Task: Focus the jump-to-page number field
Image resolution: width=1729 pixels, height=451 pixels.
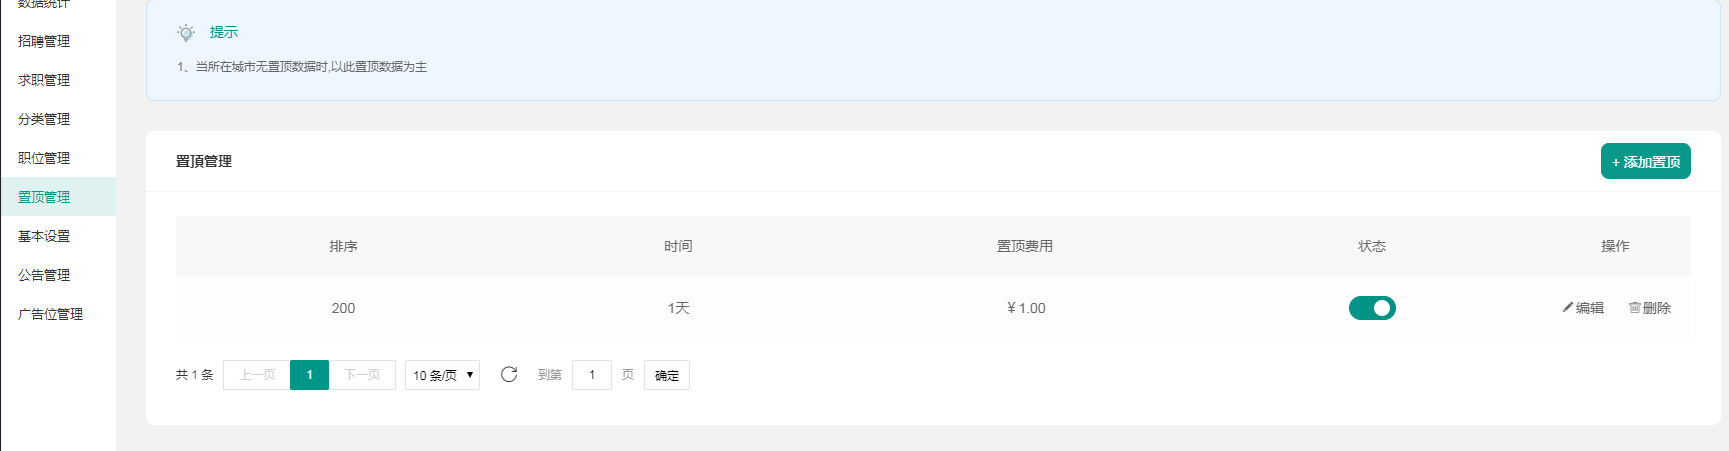Action: click(592, 375)
